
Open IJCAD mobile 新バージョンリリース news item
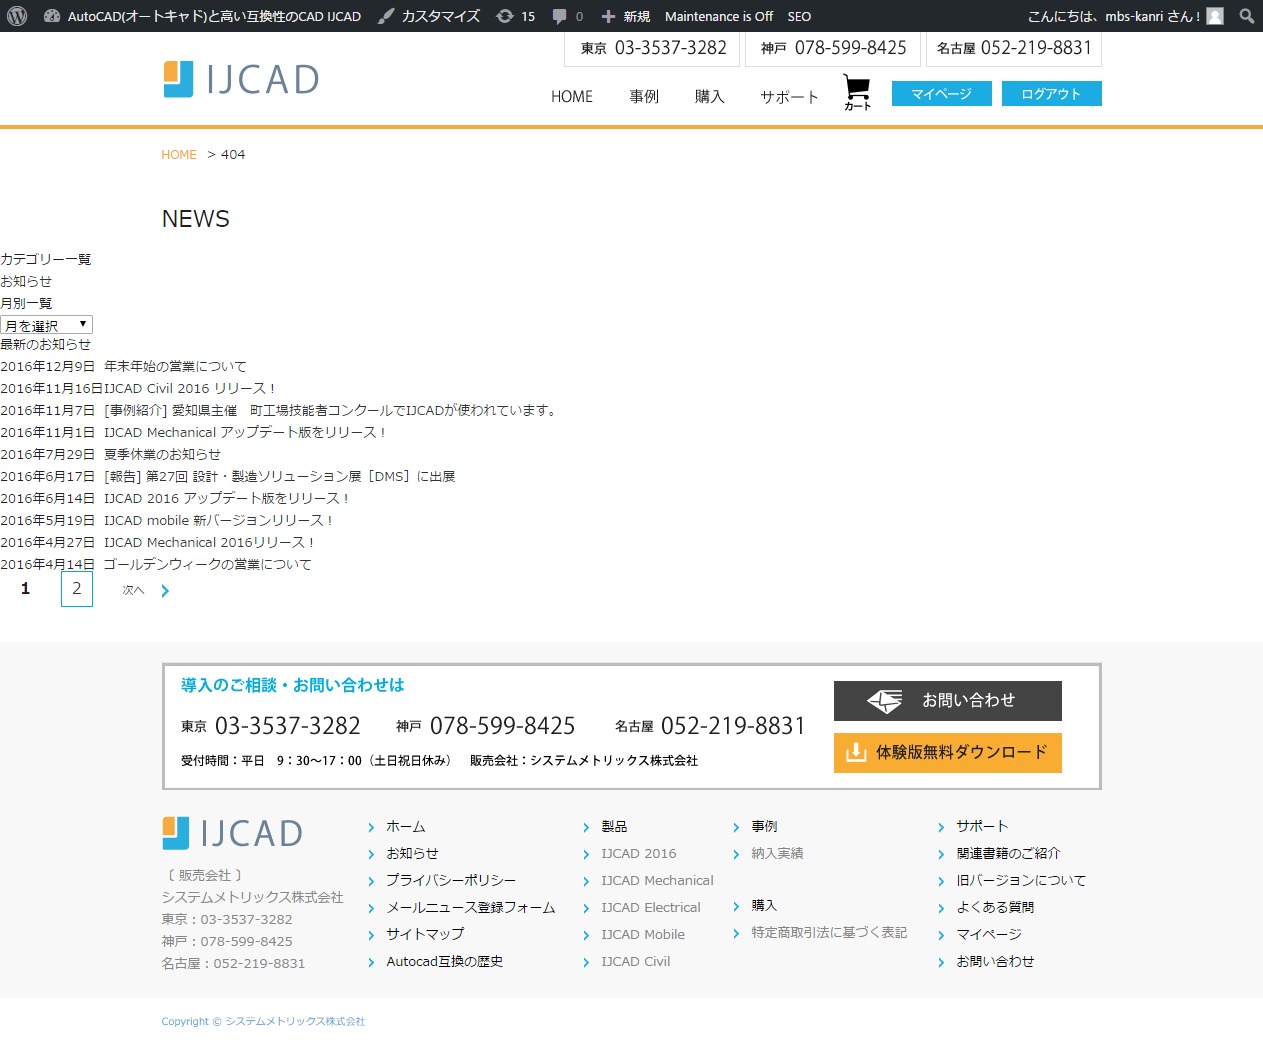click(x=219, y=521)
